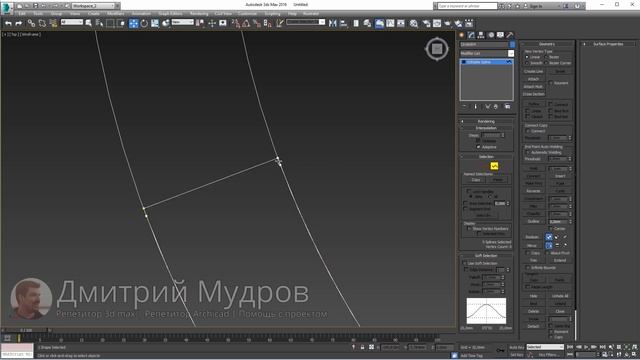The height and width of the screenshot is (360, 640).
Task: Activate the Bind to Space Warp tool
Action: [x=53, y=24]
